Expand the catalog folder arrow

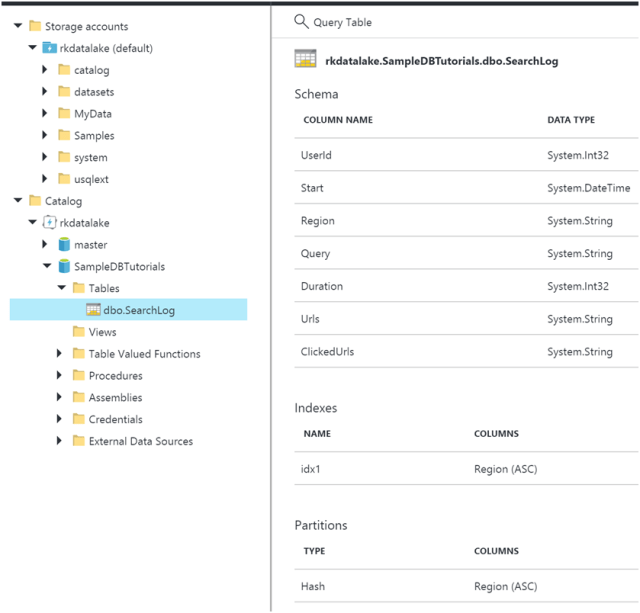(x=45, y=69)
